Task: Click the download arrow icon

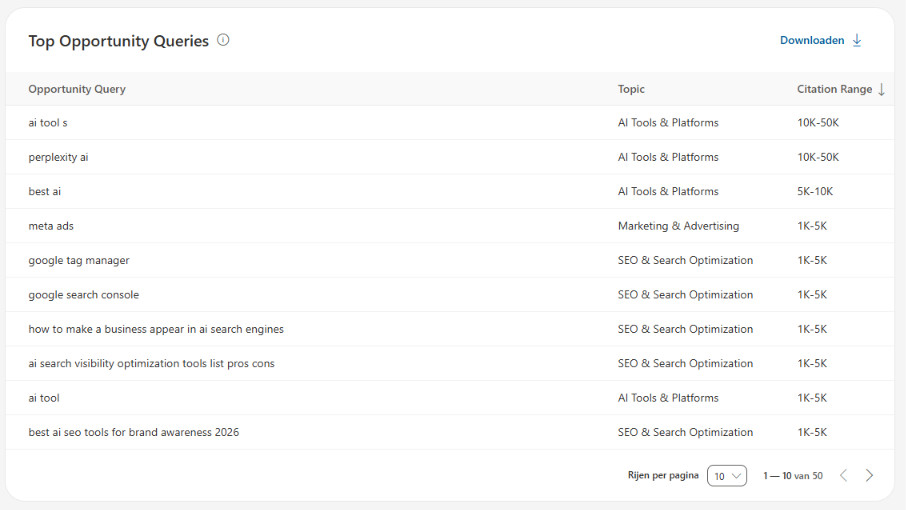Action: (x=857, y=40)
